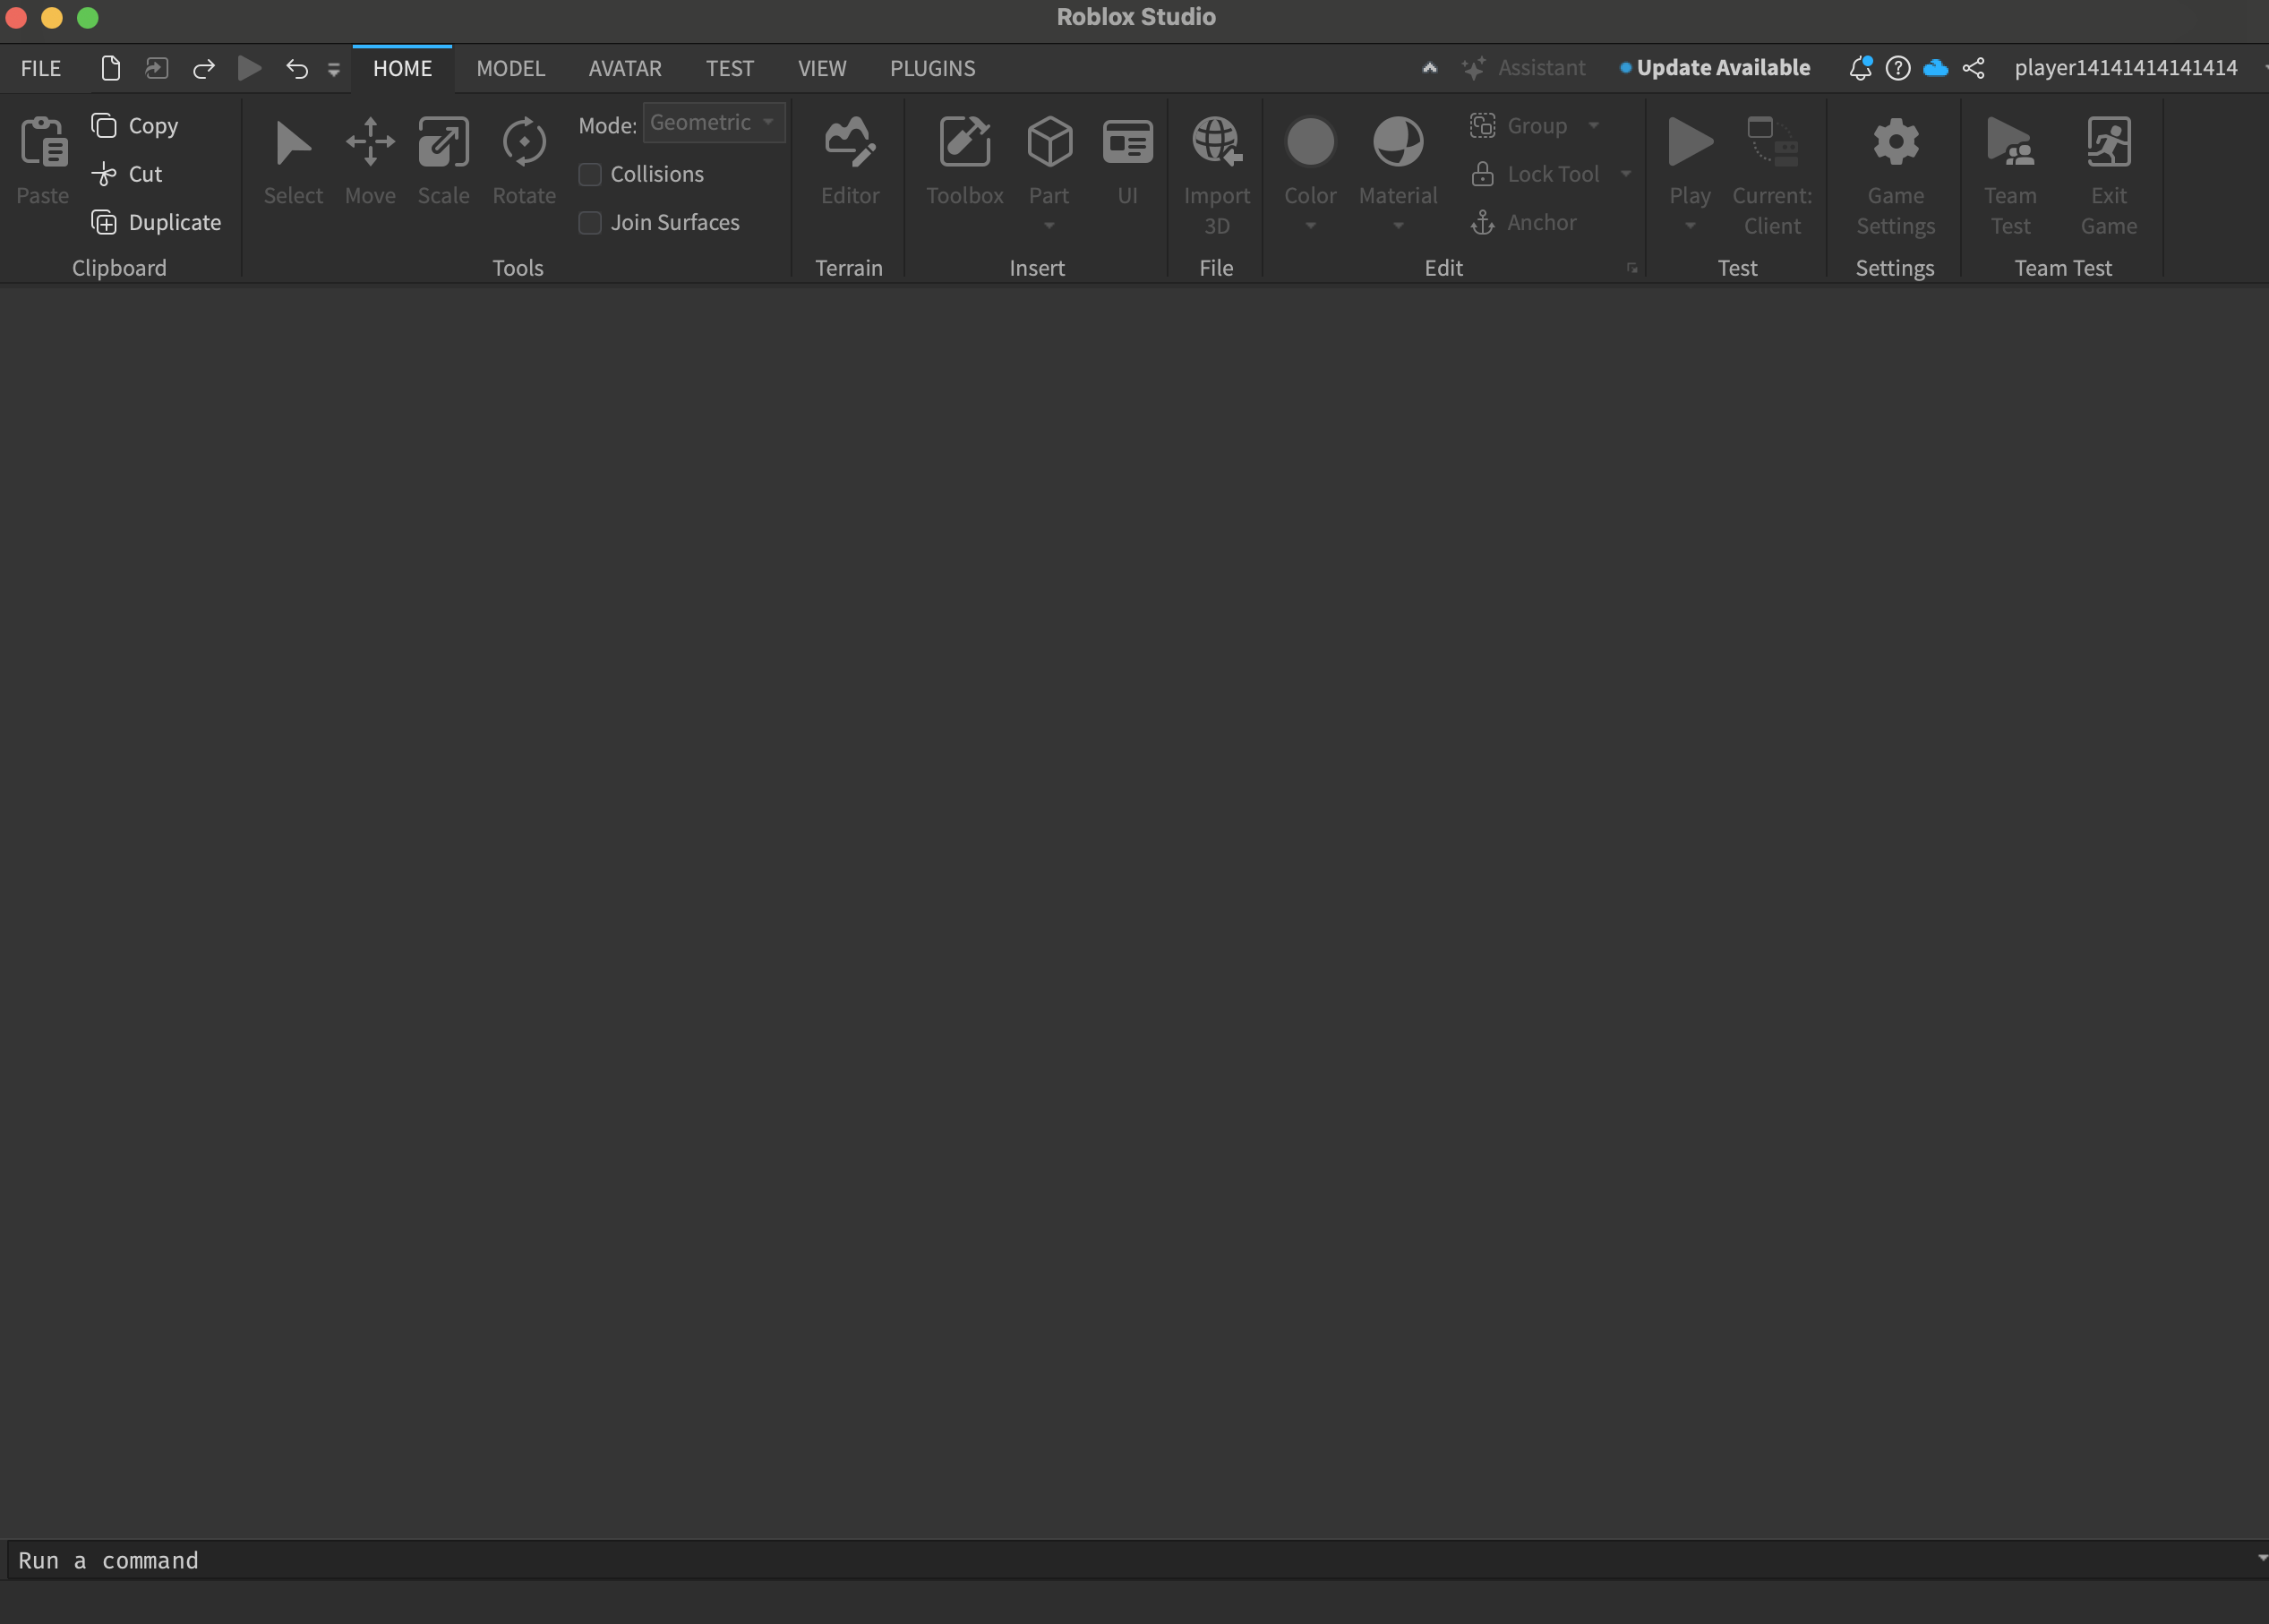Toggle the Collisions checkbox

(590, 174)
